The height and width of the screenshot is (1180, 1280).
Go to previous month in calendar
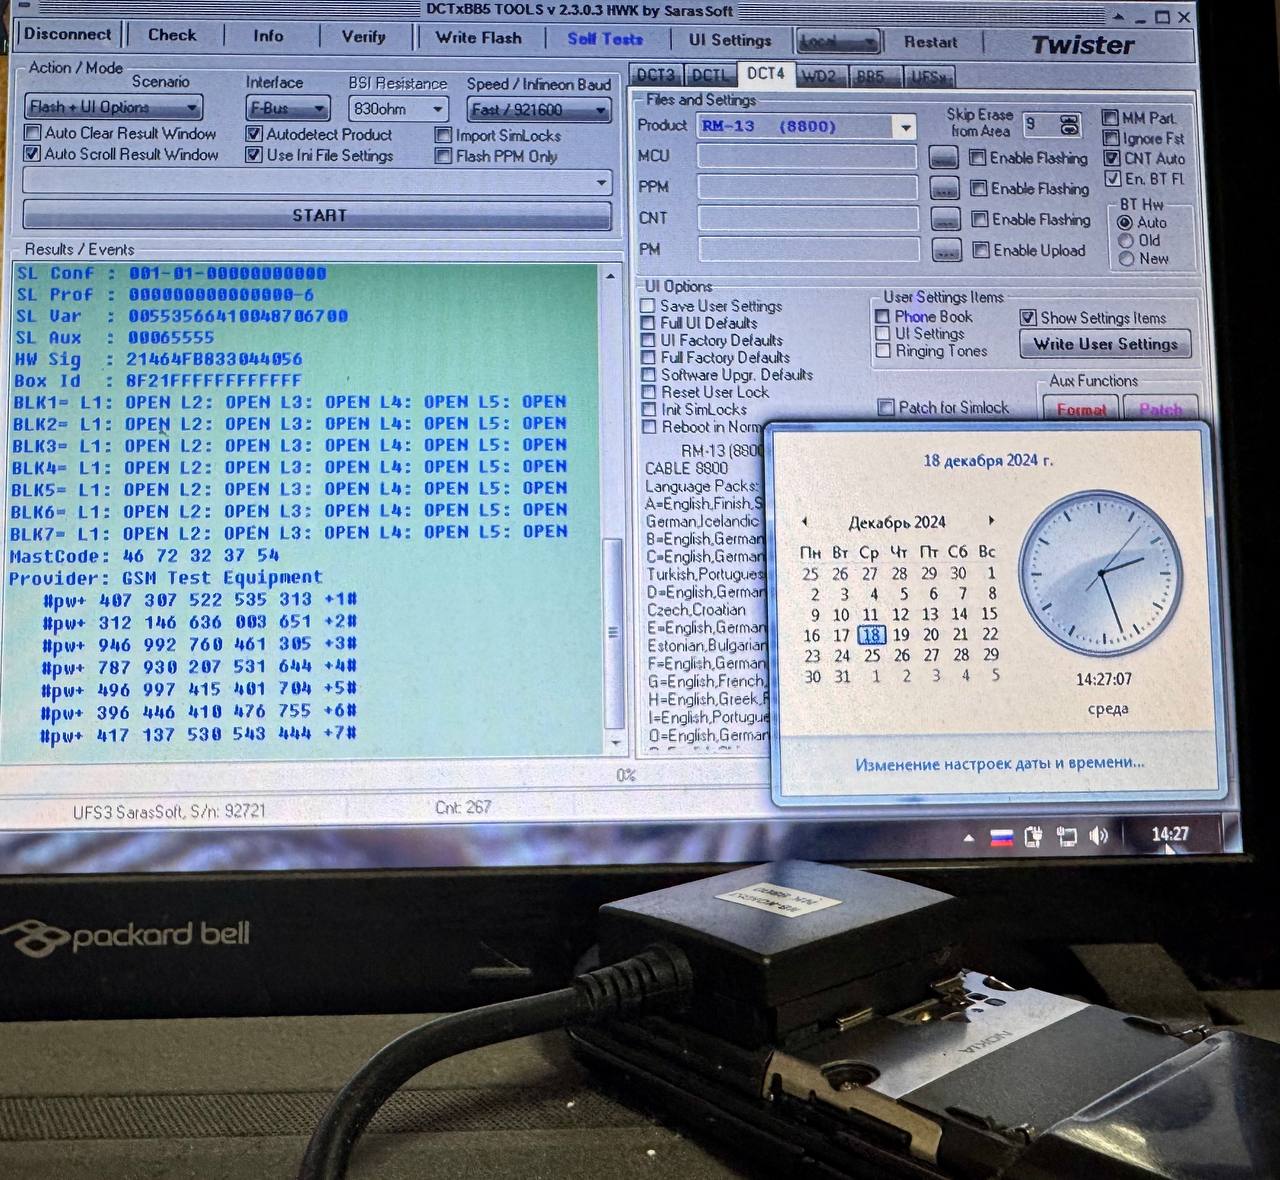804,522
